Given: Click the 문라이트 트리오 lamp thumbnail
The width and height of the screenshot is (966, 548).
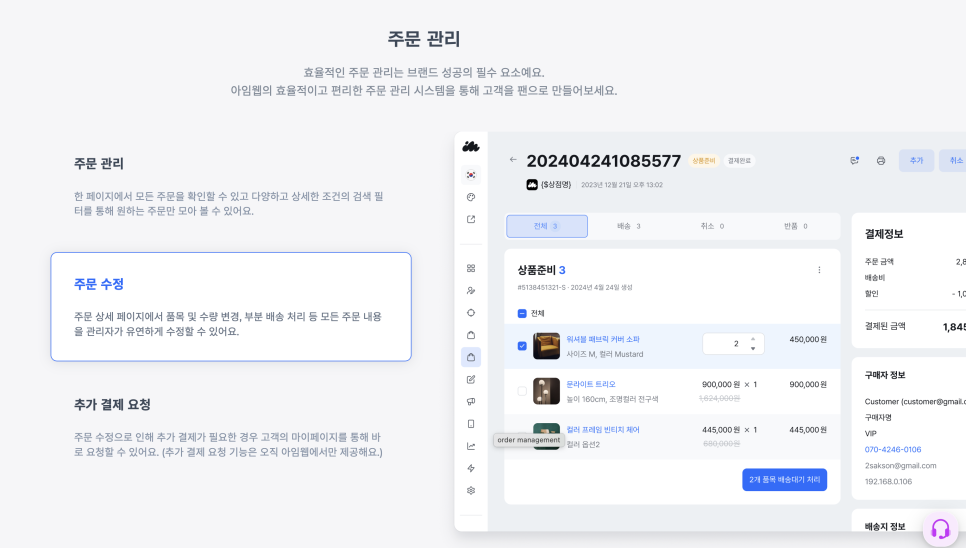Looking at the screenshot, I should point(546,391).
